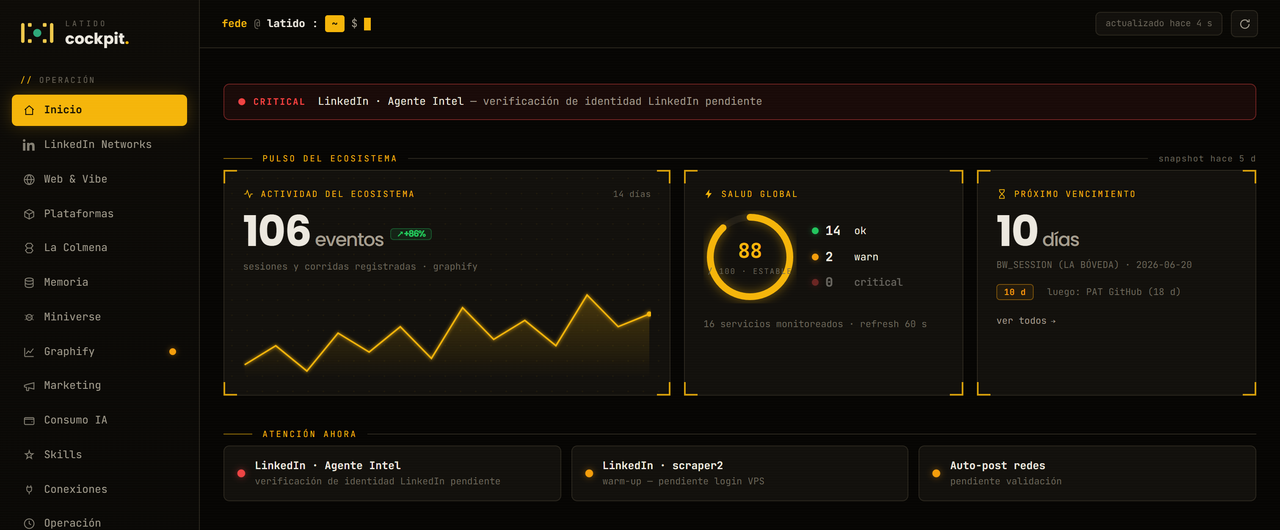Click '16 servicios monitoreados · refresh 60 s'
1280x530 pixels.
815,325
